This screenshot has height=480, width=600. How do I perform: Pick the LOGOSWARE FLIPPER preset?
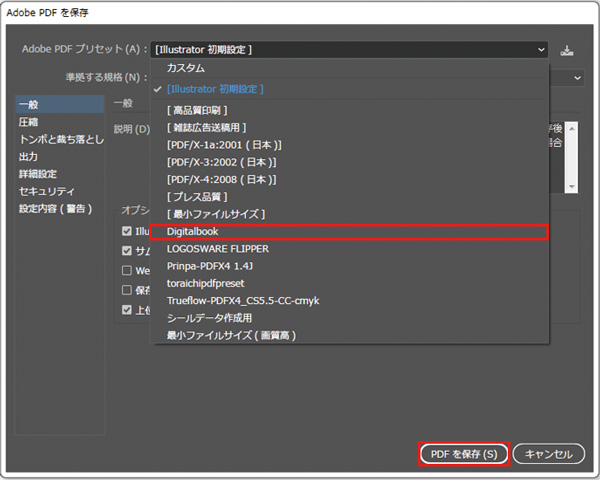(350, 249)
